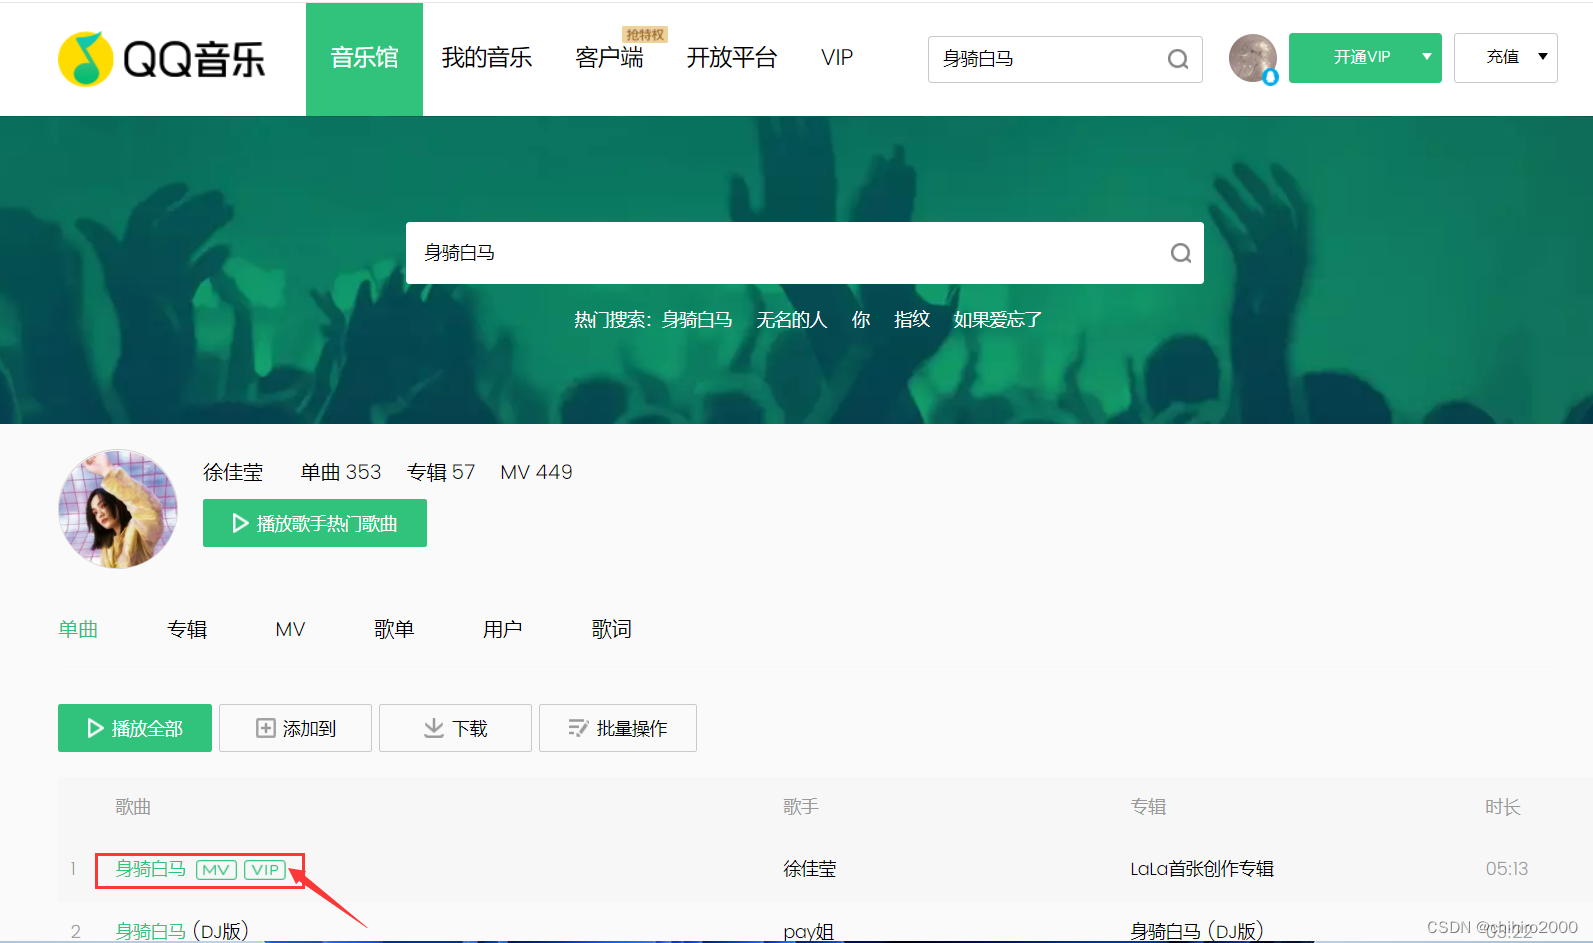Viewport: 1593px width, 943px height.
Task: Click the search magnifier in header search box
Action: tap(1178, 59)
